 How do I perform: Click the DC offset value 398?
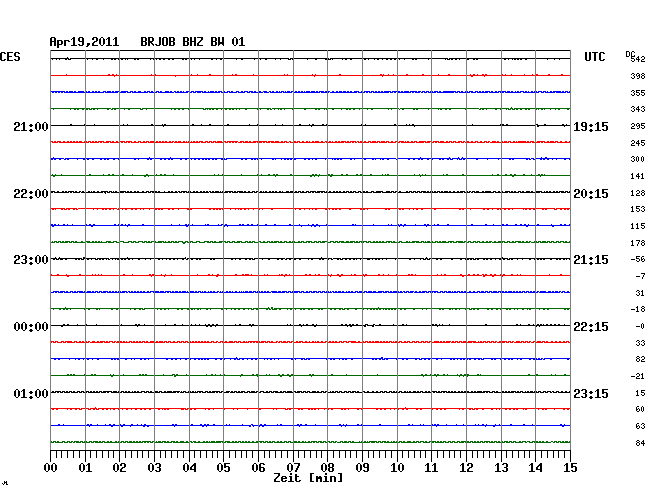638,76
